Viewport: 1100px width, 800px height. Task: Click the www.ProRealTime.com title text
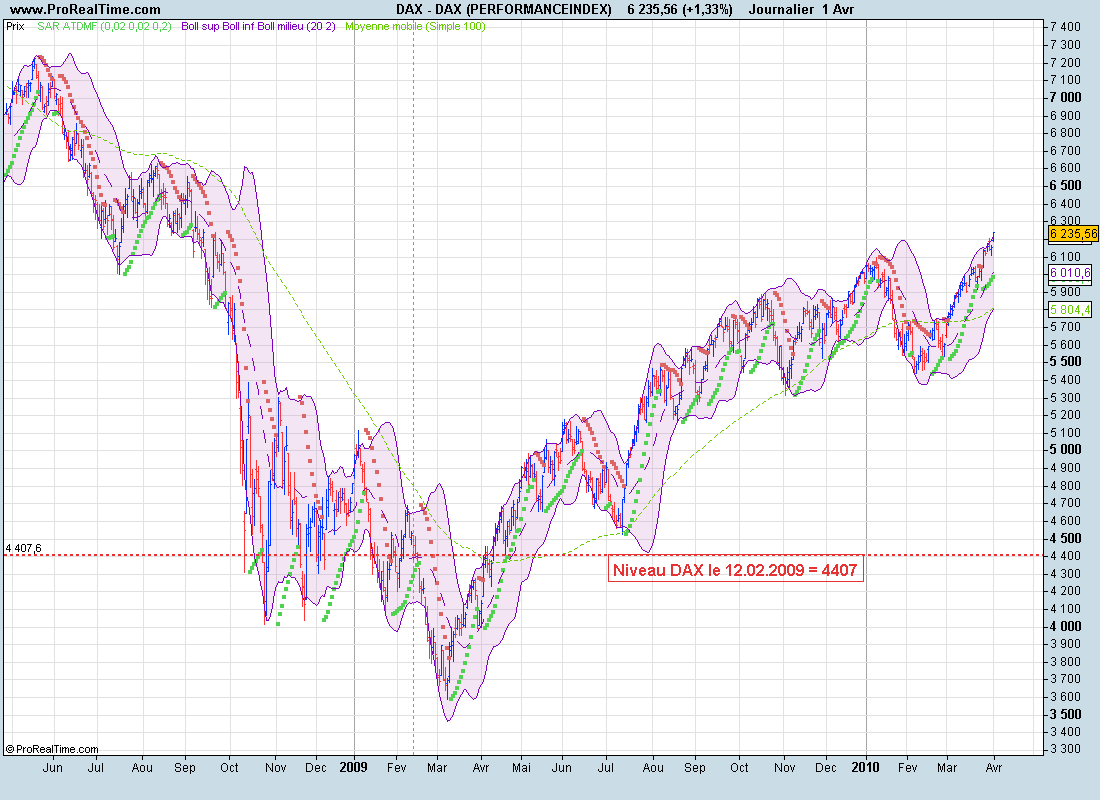pos(85,9)
